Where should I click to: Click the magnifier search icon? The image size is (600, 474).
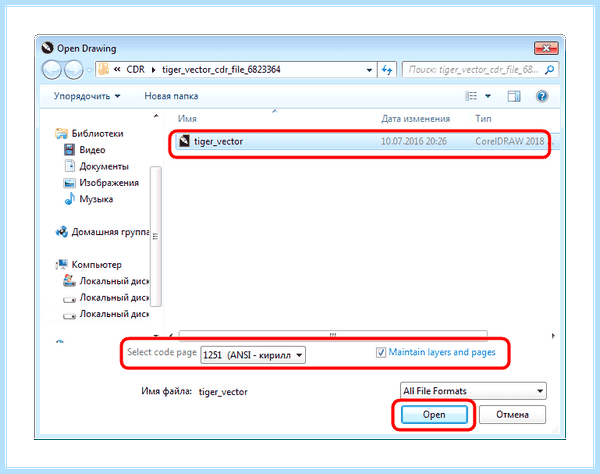[x=549, y=70]
